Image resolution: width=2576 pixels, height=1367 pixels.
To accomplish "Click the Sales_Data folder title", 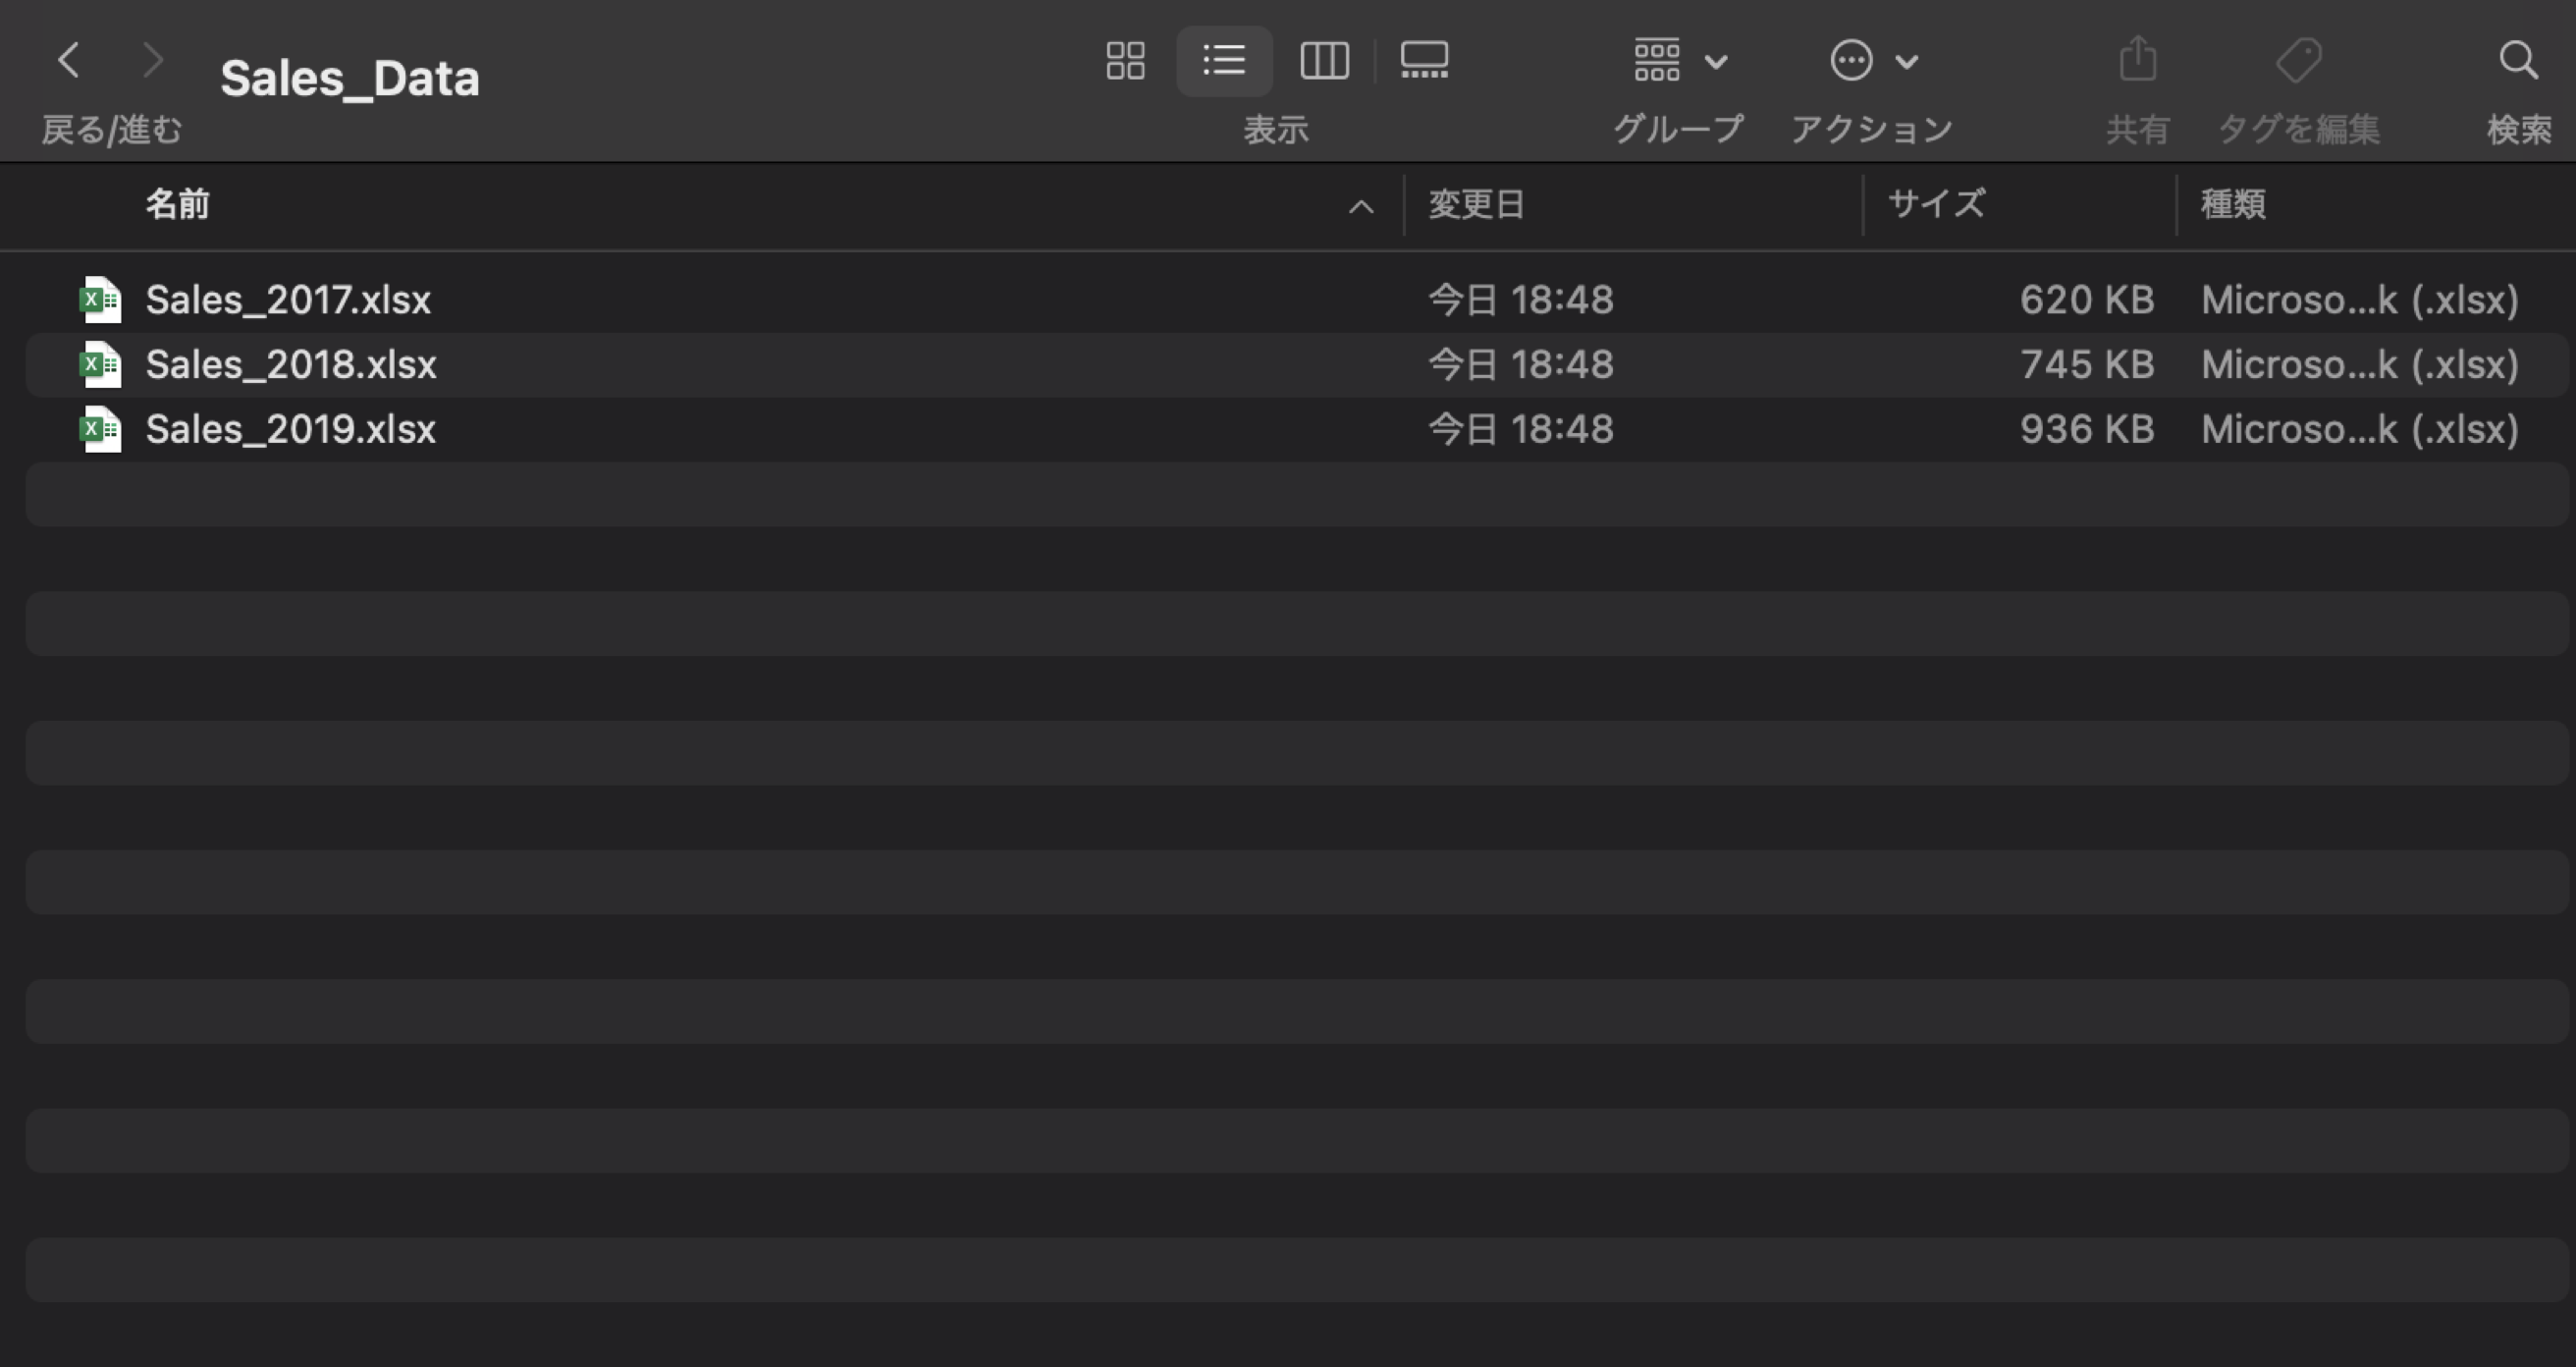I will 350,78.
